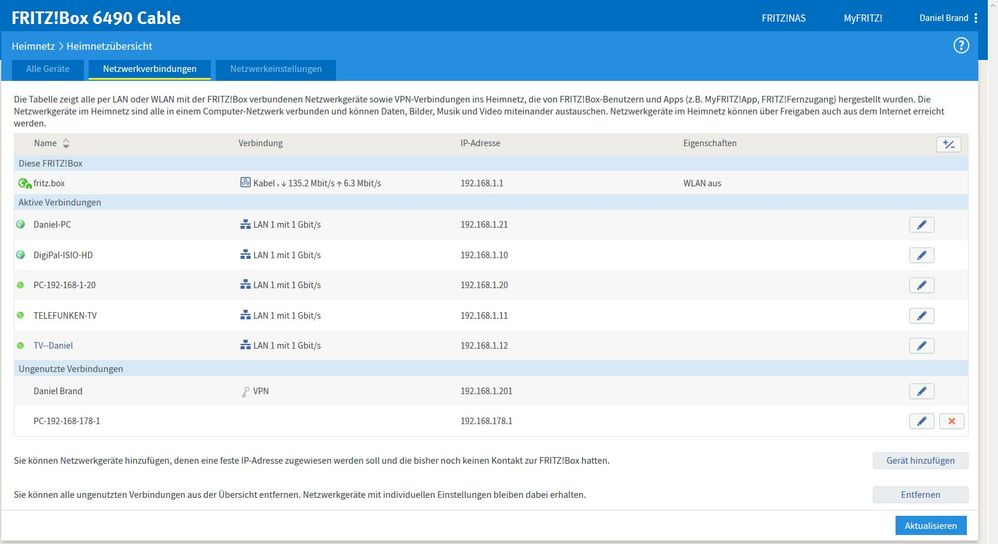Edit the TELEFUNKEN-TV entry pencil icon
The height and width of the screenshot is (544, 998).
pos(922,316)
